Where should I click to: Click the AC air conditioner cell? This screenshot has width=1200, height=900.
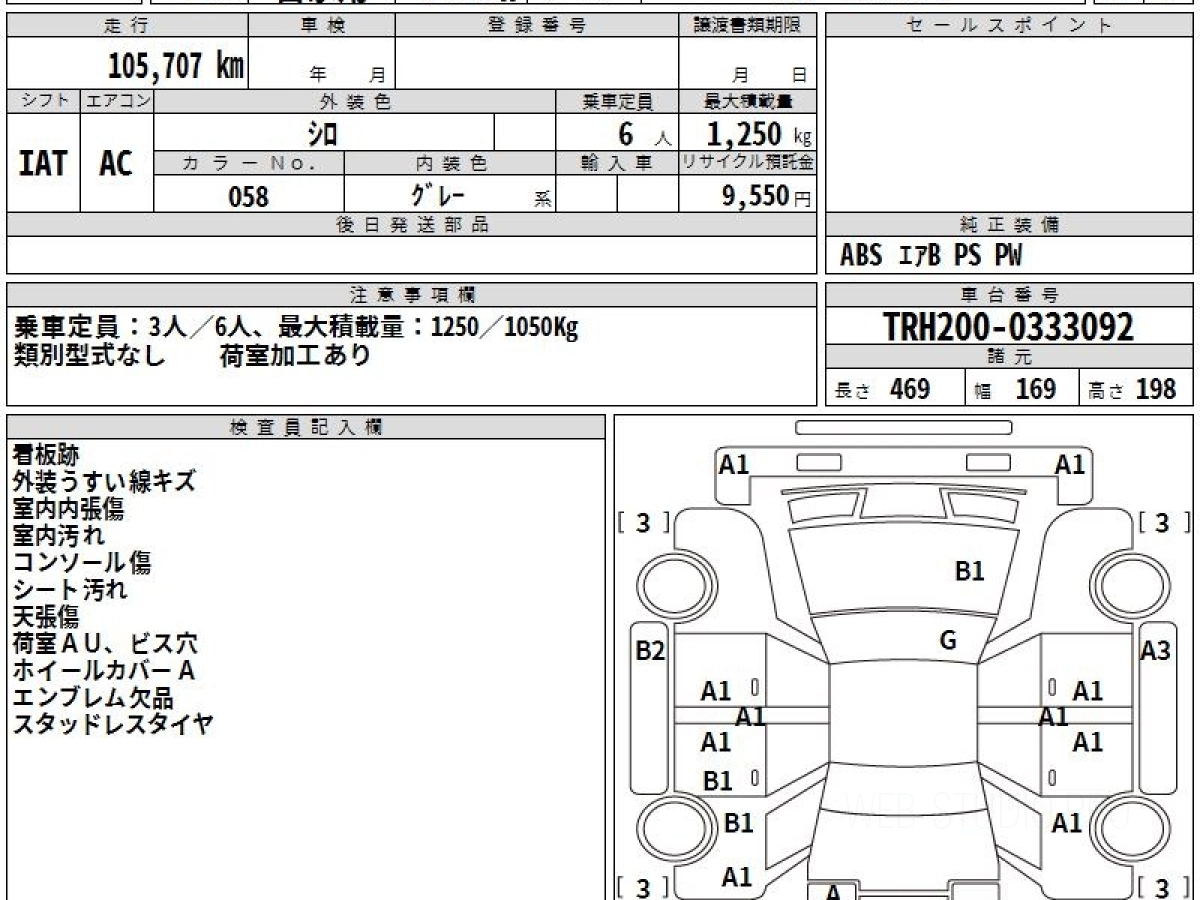point(116,164)
